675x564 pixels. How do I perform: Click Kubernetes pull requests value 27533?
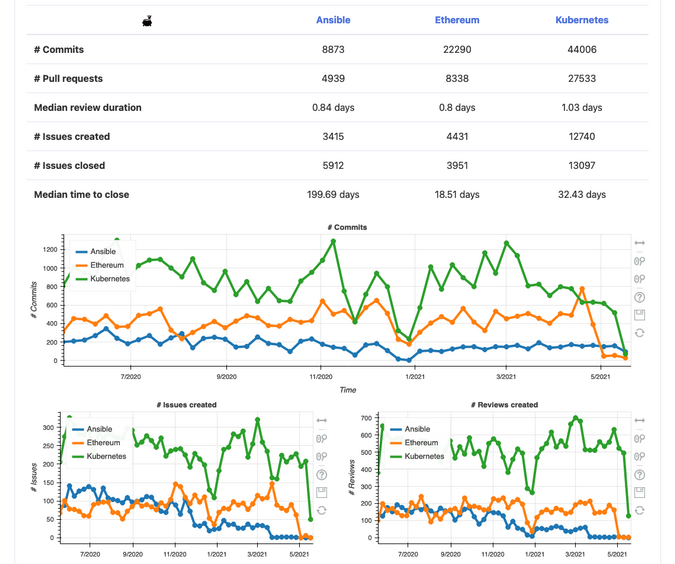tap(582, 78)
